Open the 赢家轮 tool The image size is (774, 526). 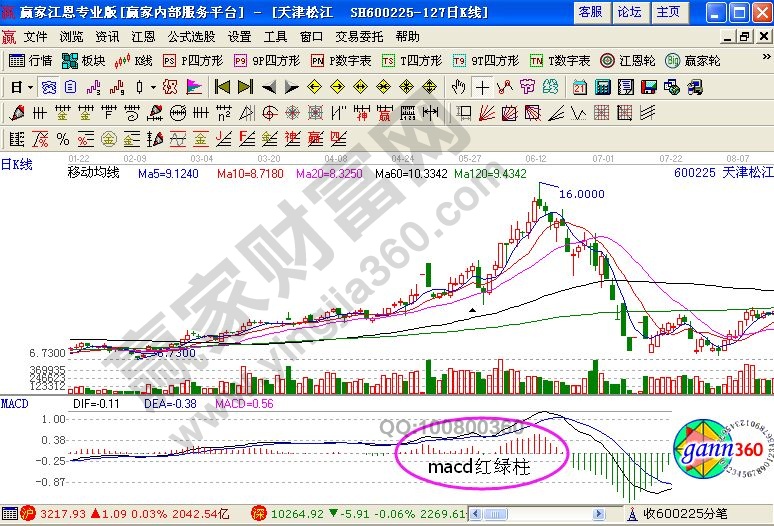(x=686, y=60)
